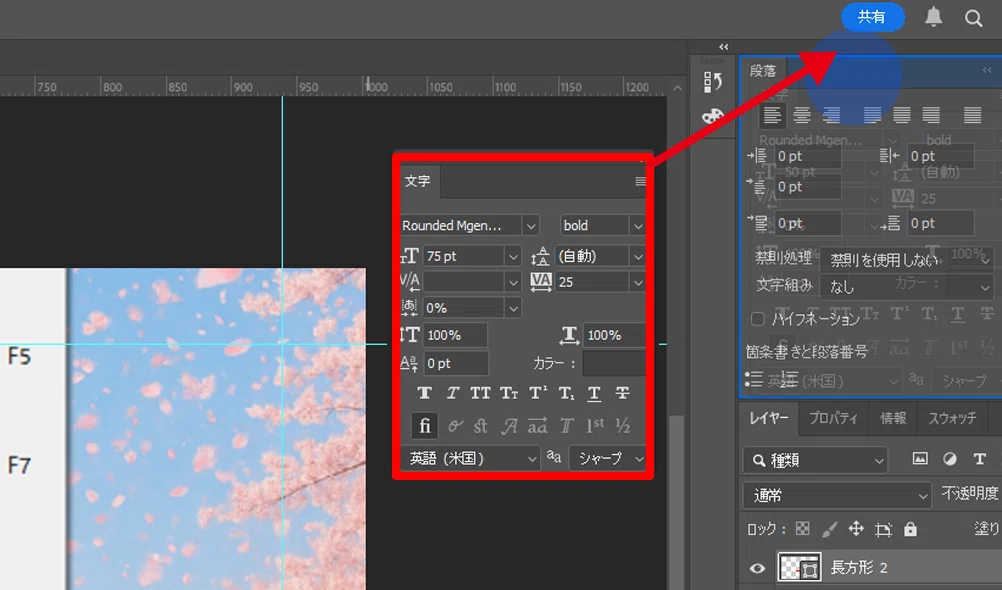Click the baseline shift 0 pt field
This screenshot has width=1002, height=590.
pyautogui.click(x=455, y=363)
